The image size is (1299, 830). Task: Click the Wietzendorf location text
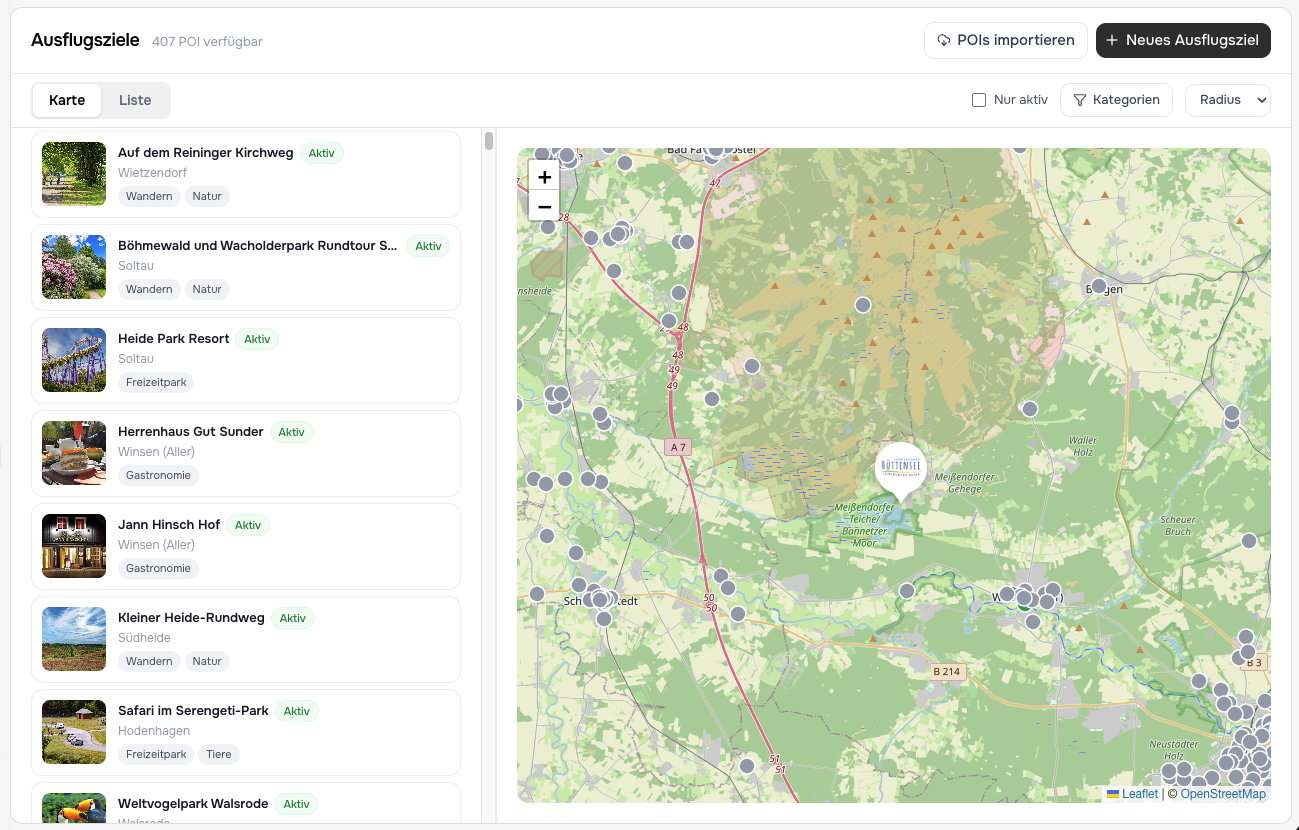pyautogui.click(x=152, y=173)
